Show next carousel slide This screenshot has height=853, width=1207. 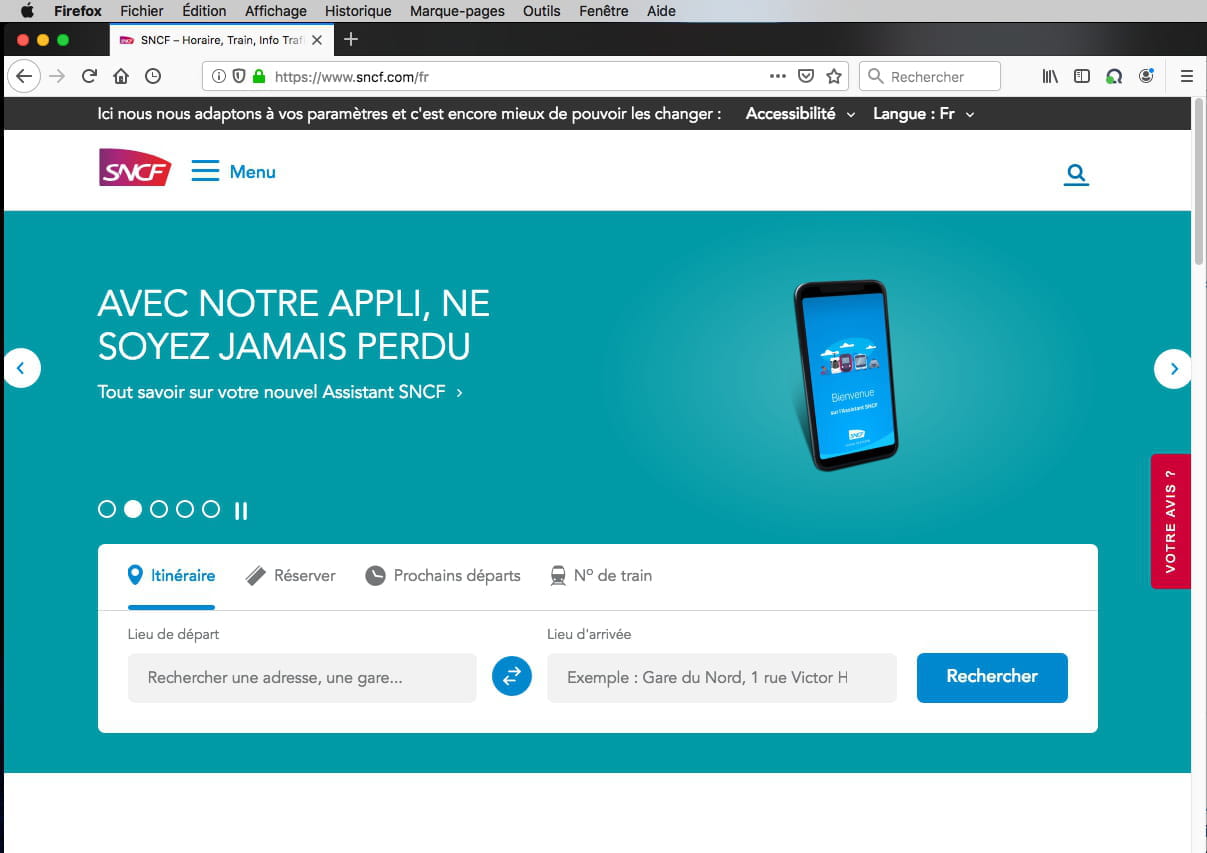click(1173, 368)
